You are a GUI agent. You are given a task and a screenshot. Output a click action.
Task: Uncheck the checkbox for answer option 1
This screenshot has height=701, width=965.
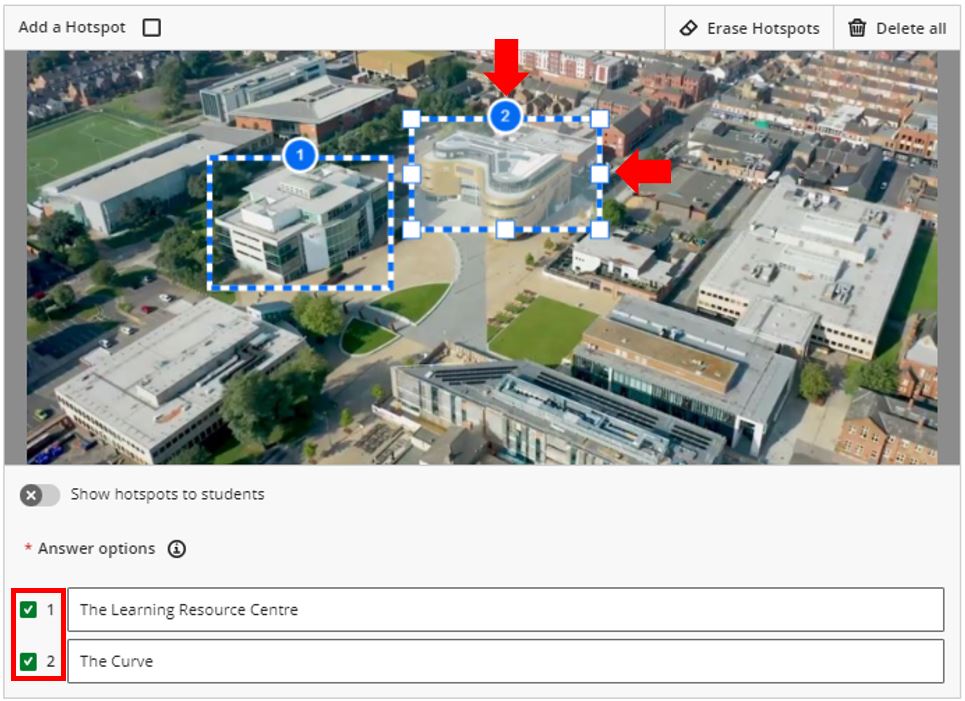28,609
